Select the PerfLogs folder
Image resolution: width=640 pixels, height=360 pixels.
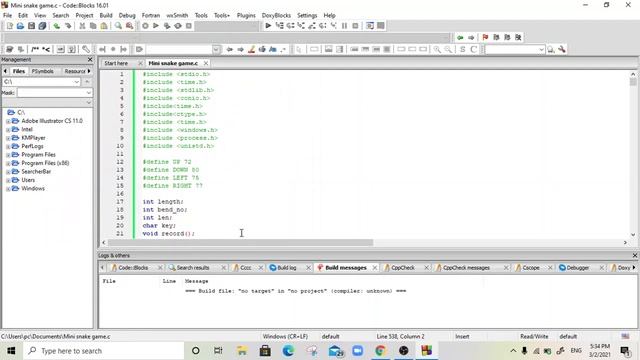click(32, 146)
